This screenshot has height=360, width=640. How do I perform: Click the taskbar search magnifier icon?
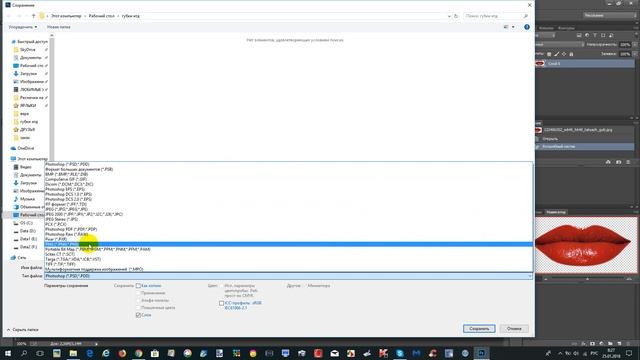click(24, 353)
